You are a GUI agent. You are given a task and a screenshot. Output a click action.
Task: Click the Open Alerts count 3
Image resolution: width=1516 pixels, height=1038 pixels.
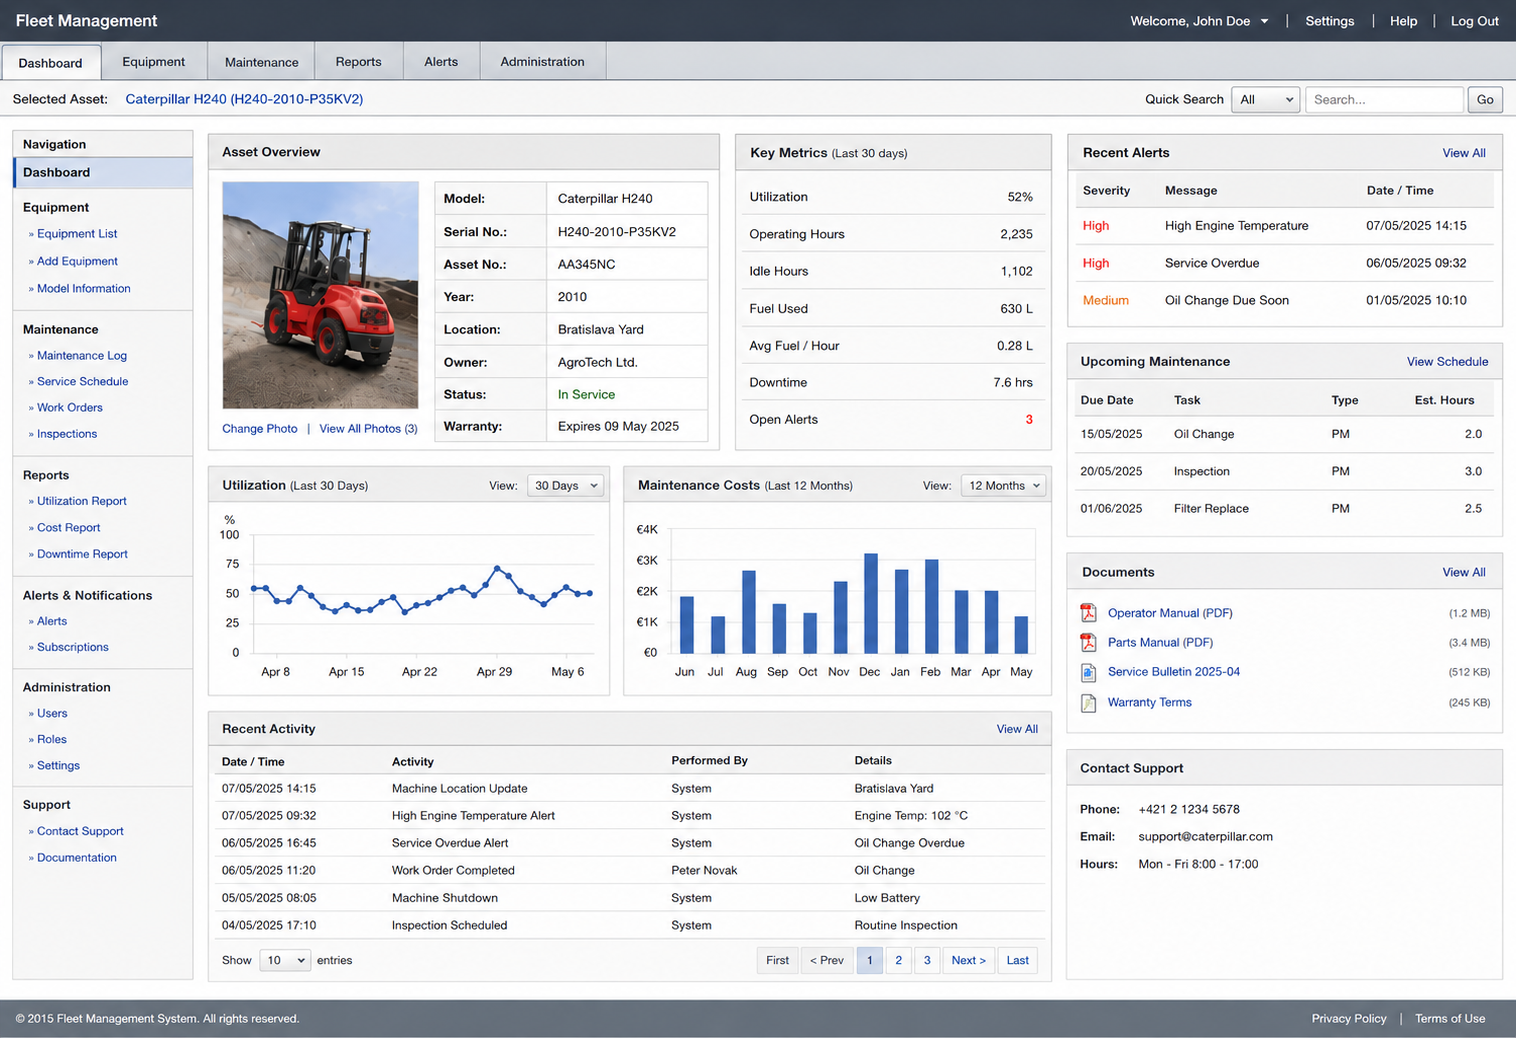click(x=1029, y=419)
